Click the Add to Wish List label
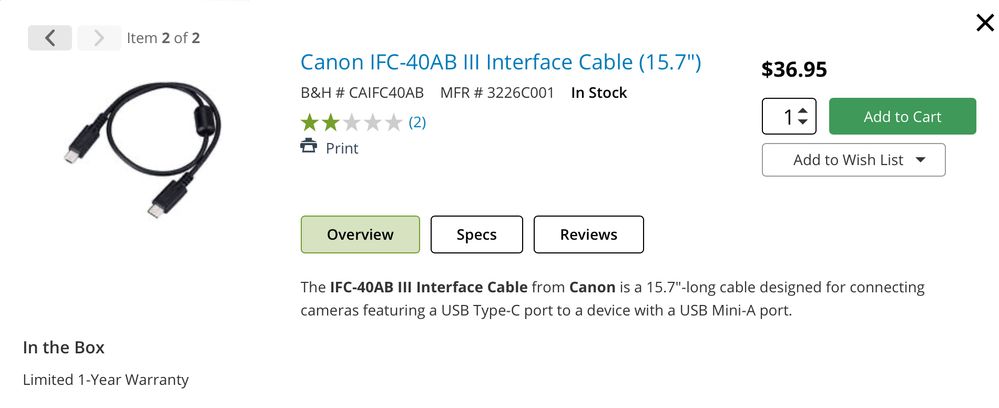This screenshot has height=408, width=999. click(x=847, y=160)
